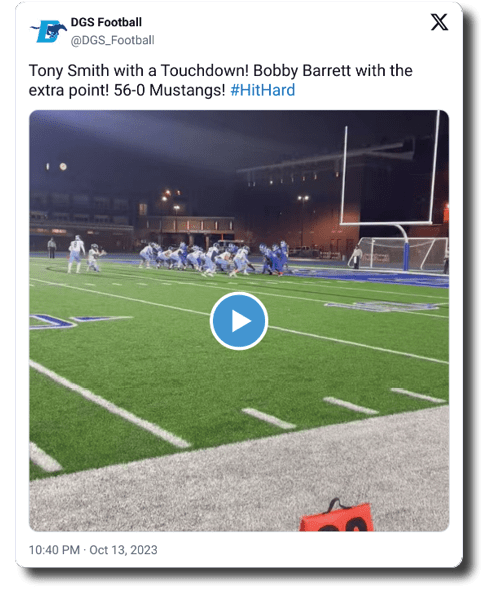Image resolution: width=498 pixels, height=589 pixels.
Task: Click the "Bobby Barrett" text in tweet
Action: 302,71
